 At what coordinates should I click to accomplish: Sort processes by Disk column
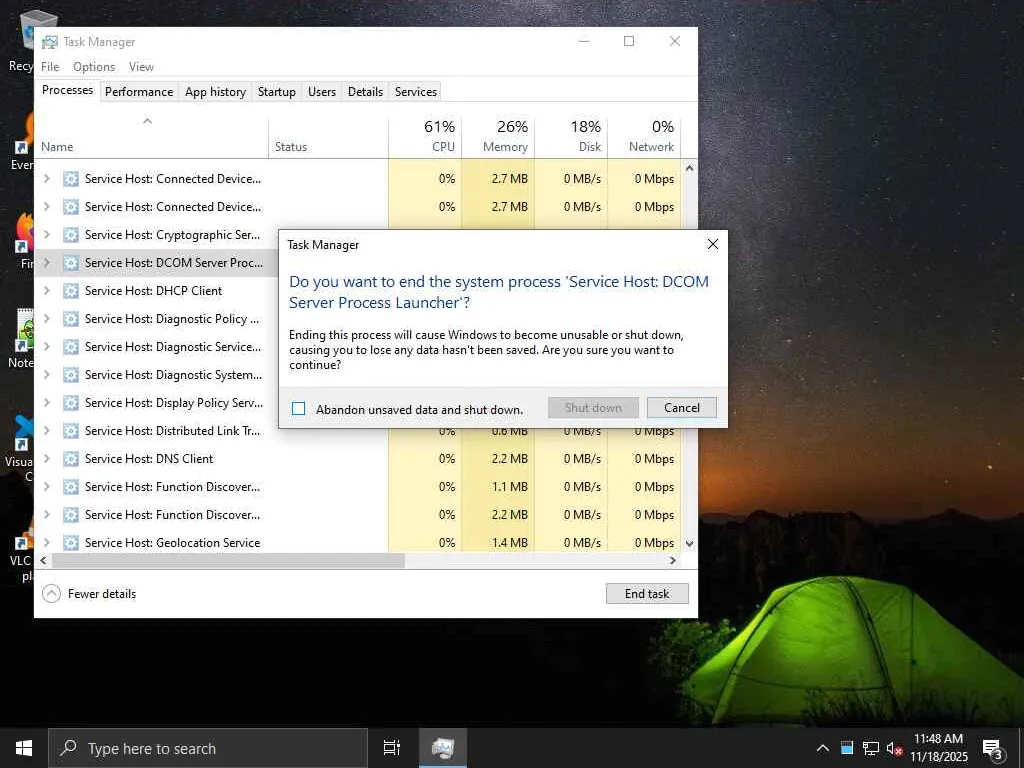[571, 138]
